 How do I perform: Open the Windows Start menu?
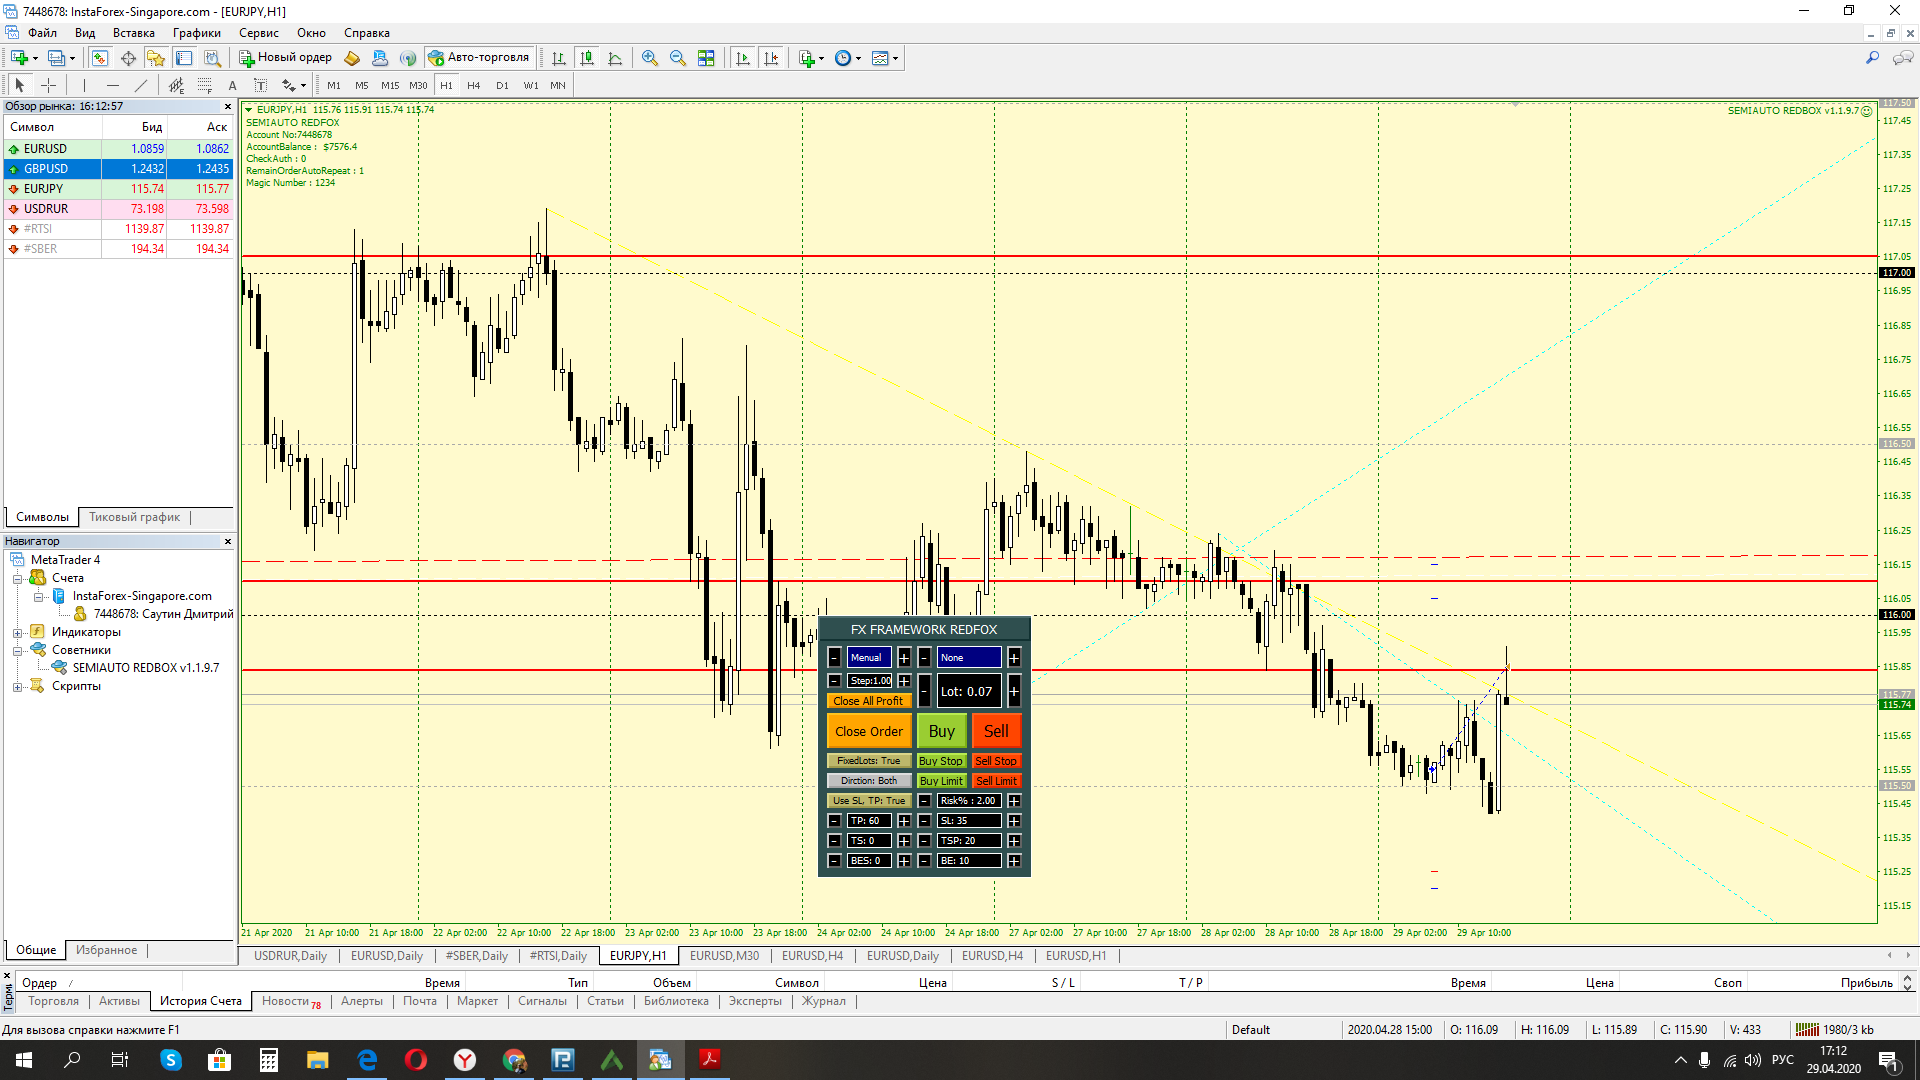click(x=24, y=1060)
